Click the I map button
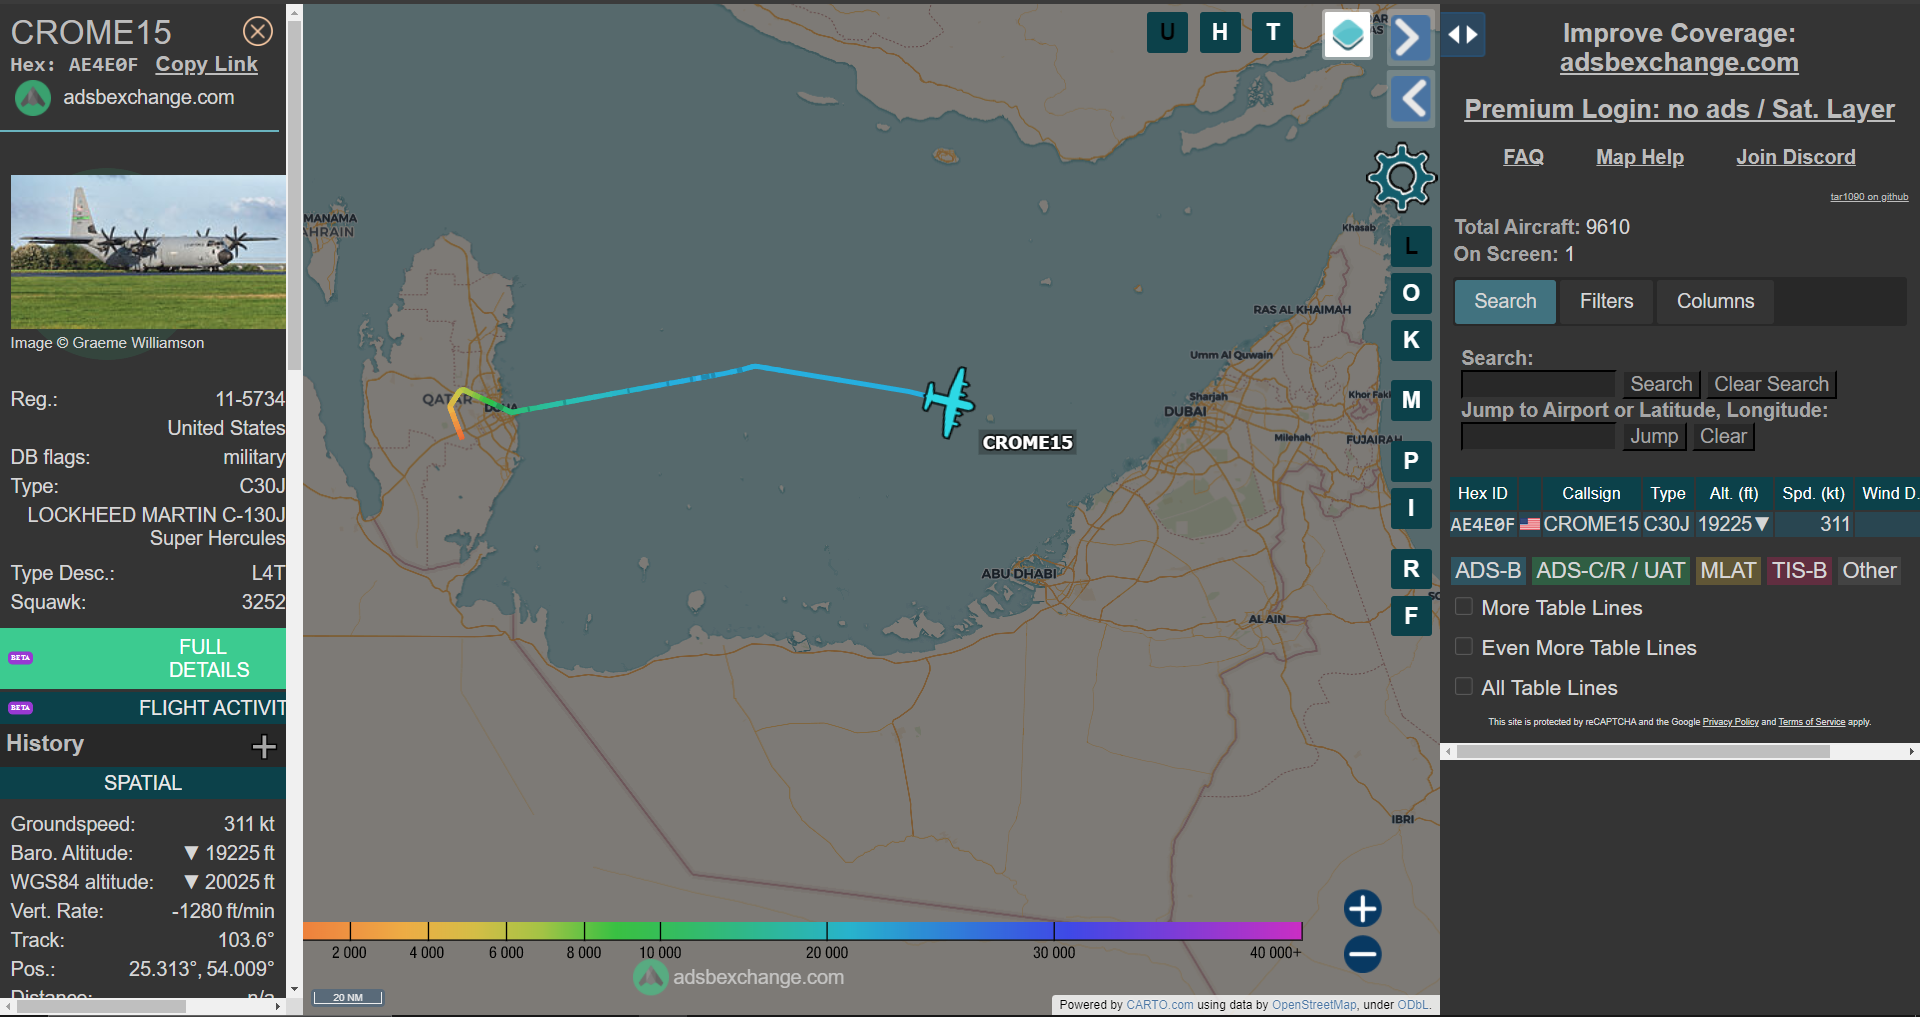The height and width of the screenshot is (1017, 1920). point(1411,508)
